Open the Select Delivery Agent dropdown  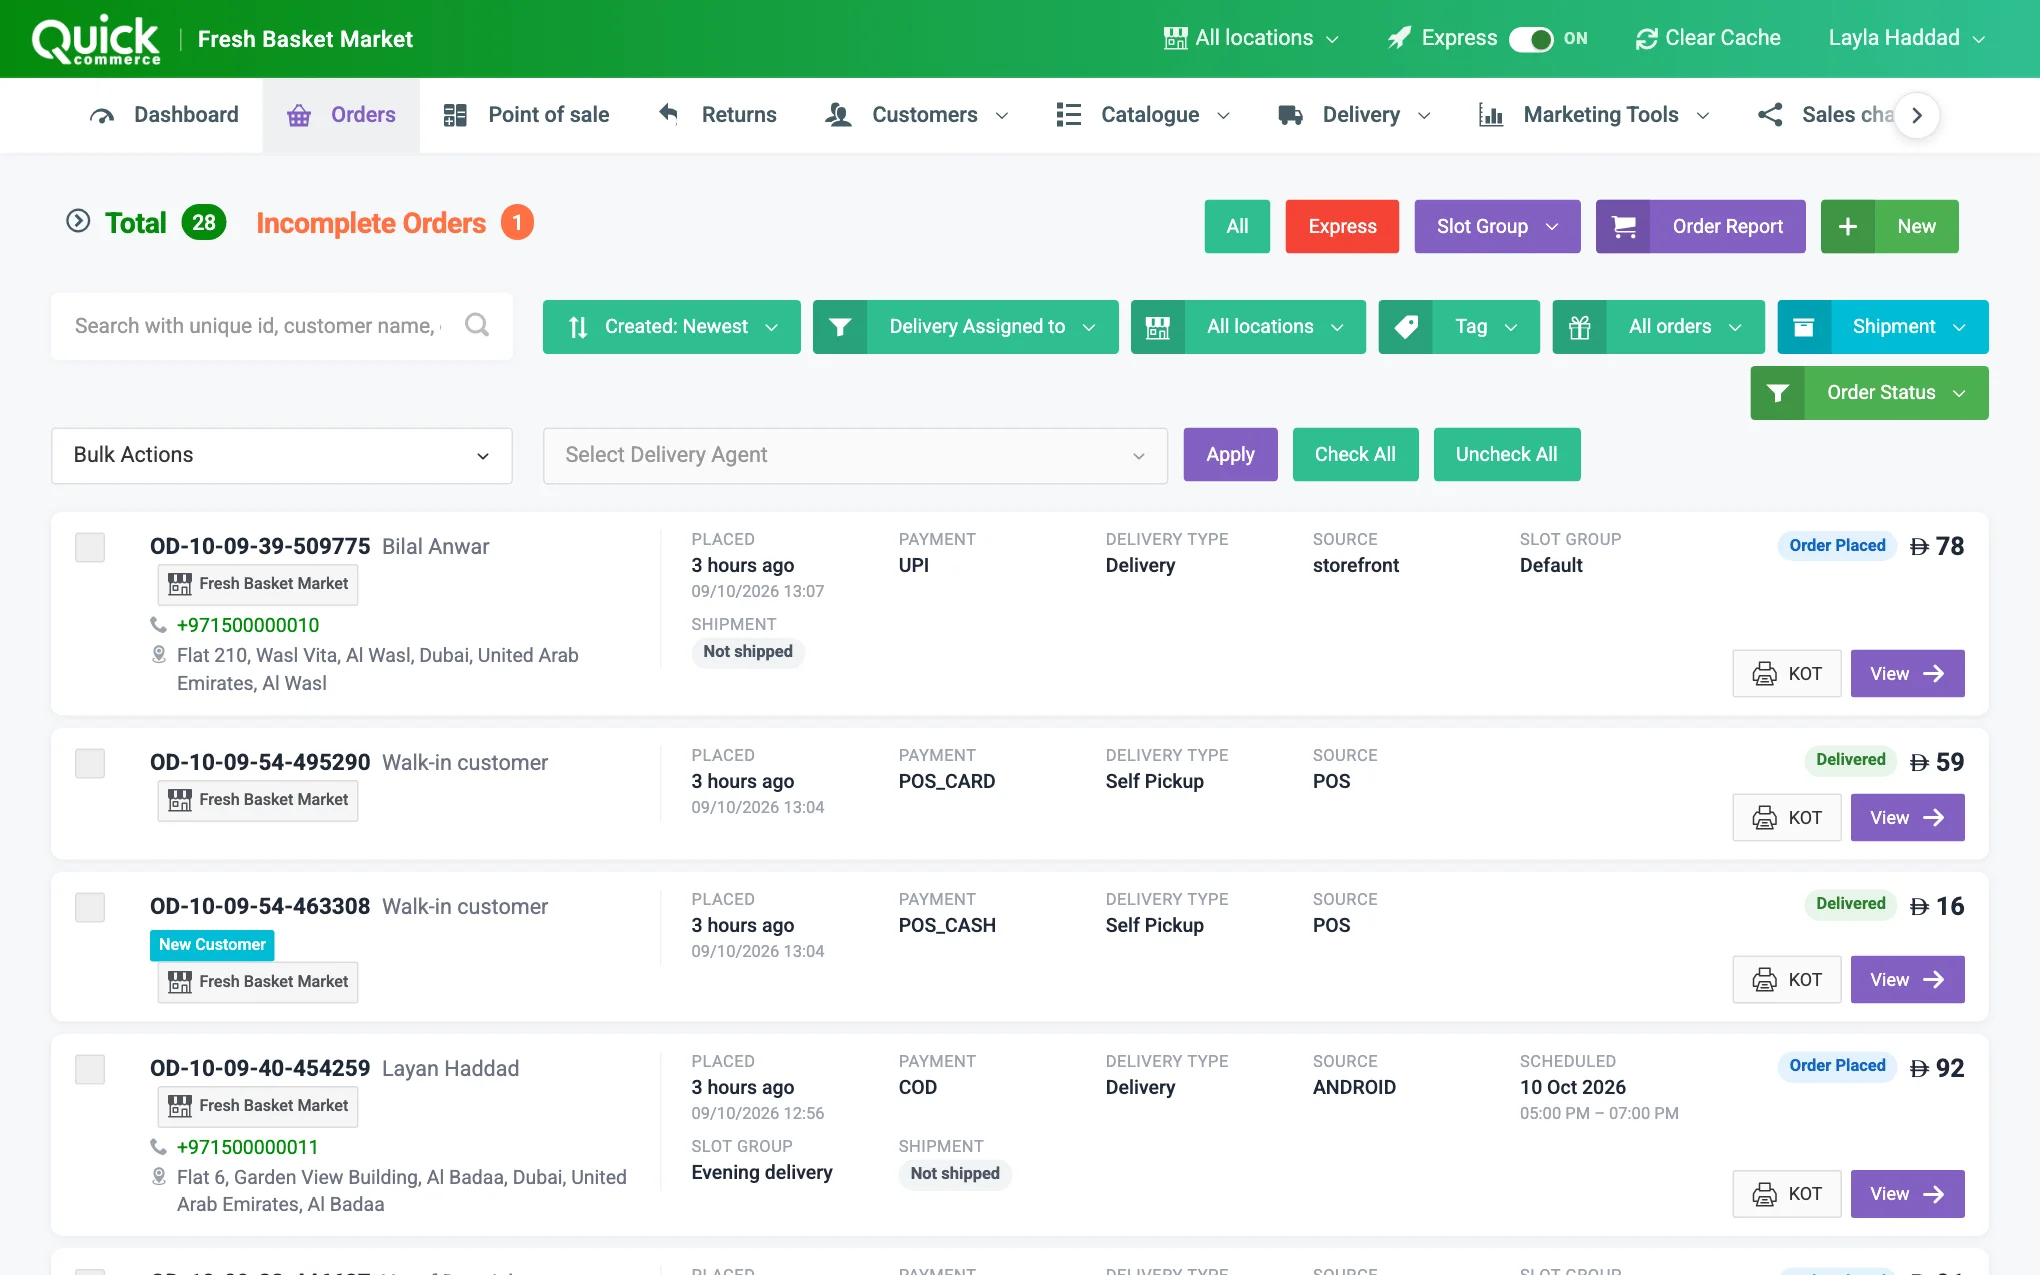[855, 455]
